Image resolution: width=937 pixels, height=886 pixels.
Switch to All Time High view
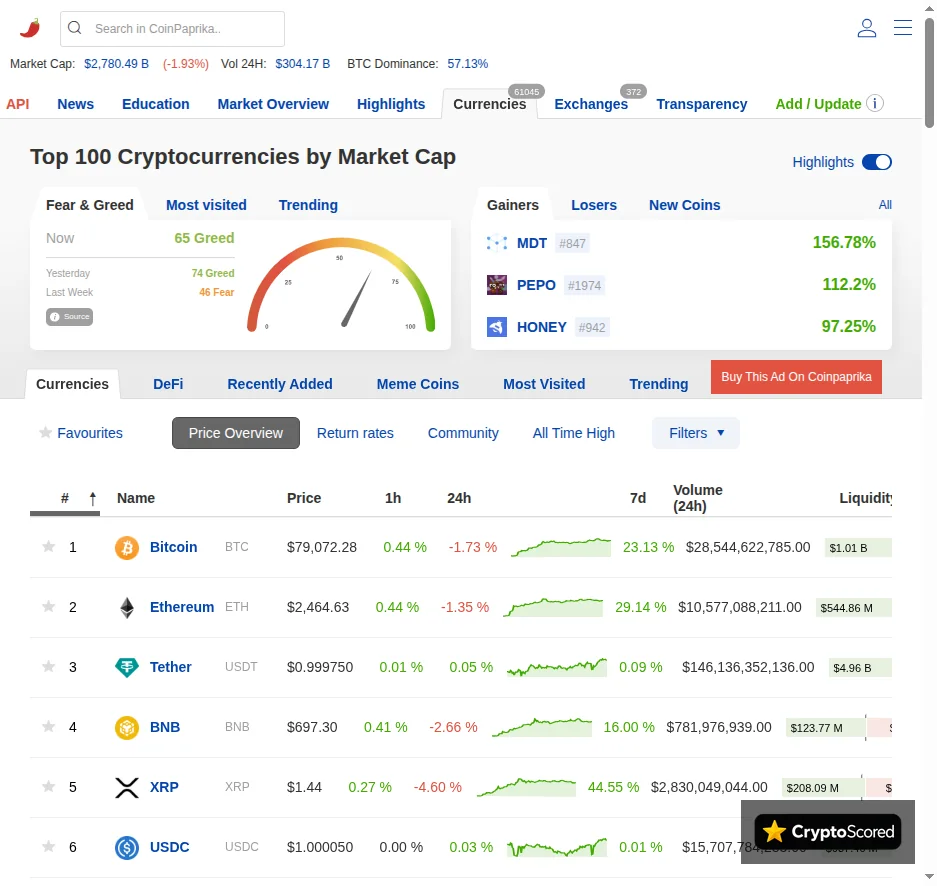(574, 433)
